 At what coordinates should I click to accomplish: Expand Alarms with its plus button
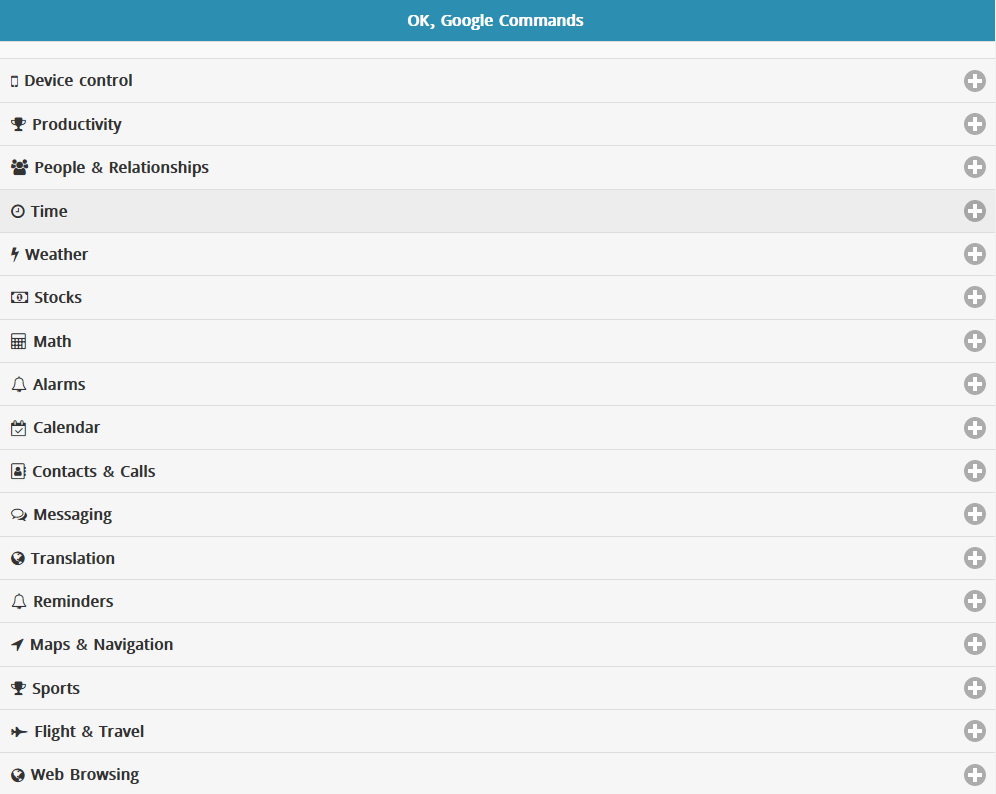tap(974, 384)
